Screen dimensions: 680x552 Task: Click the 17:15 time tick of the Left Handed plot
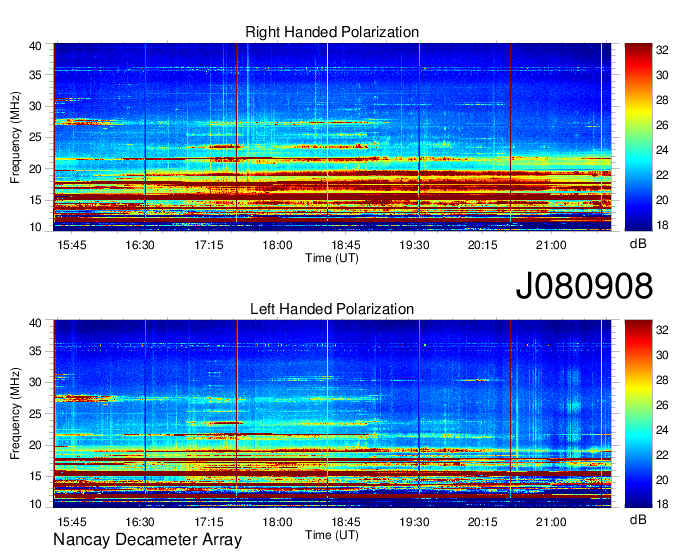[x=209, y=522]
